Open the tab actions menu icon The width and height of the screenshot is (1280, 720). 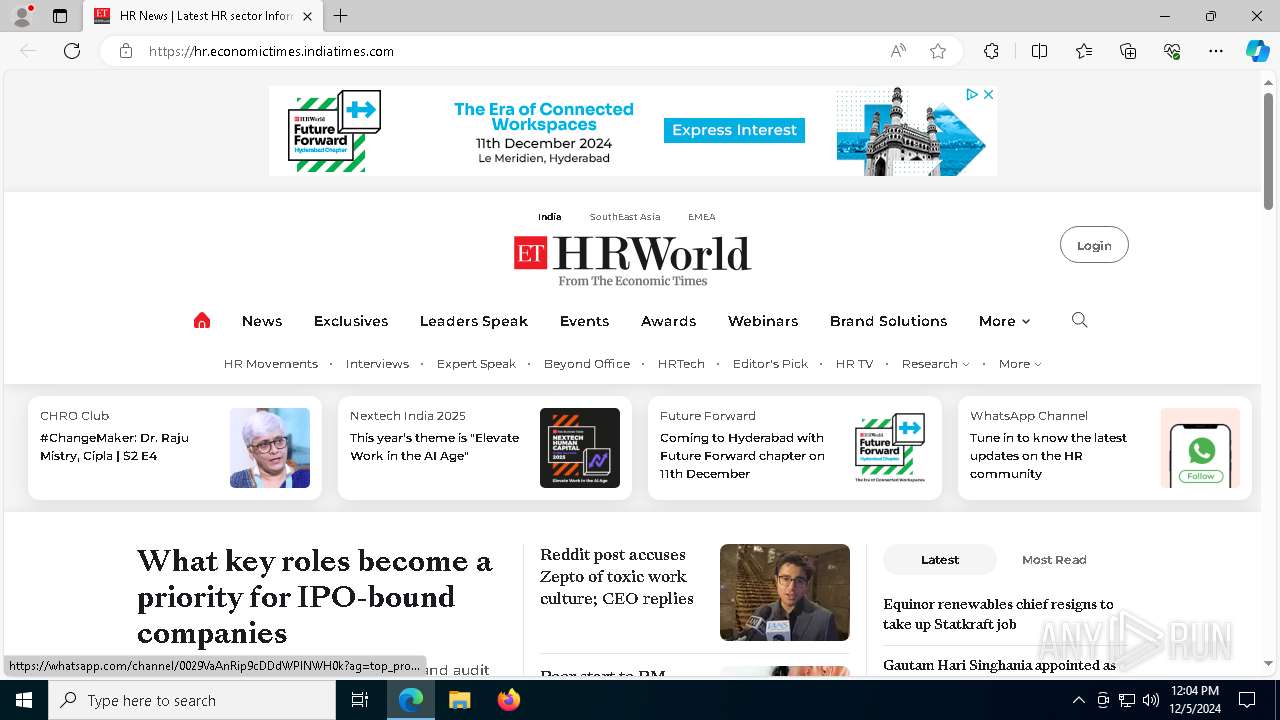60,16
